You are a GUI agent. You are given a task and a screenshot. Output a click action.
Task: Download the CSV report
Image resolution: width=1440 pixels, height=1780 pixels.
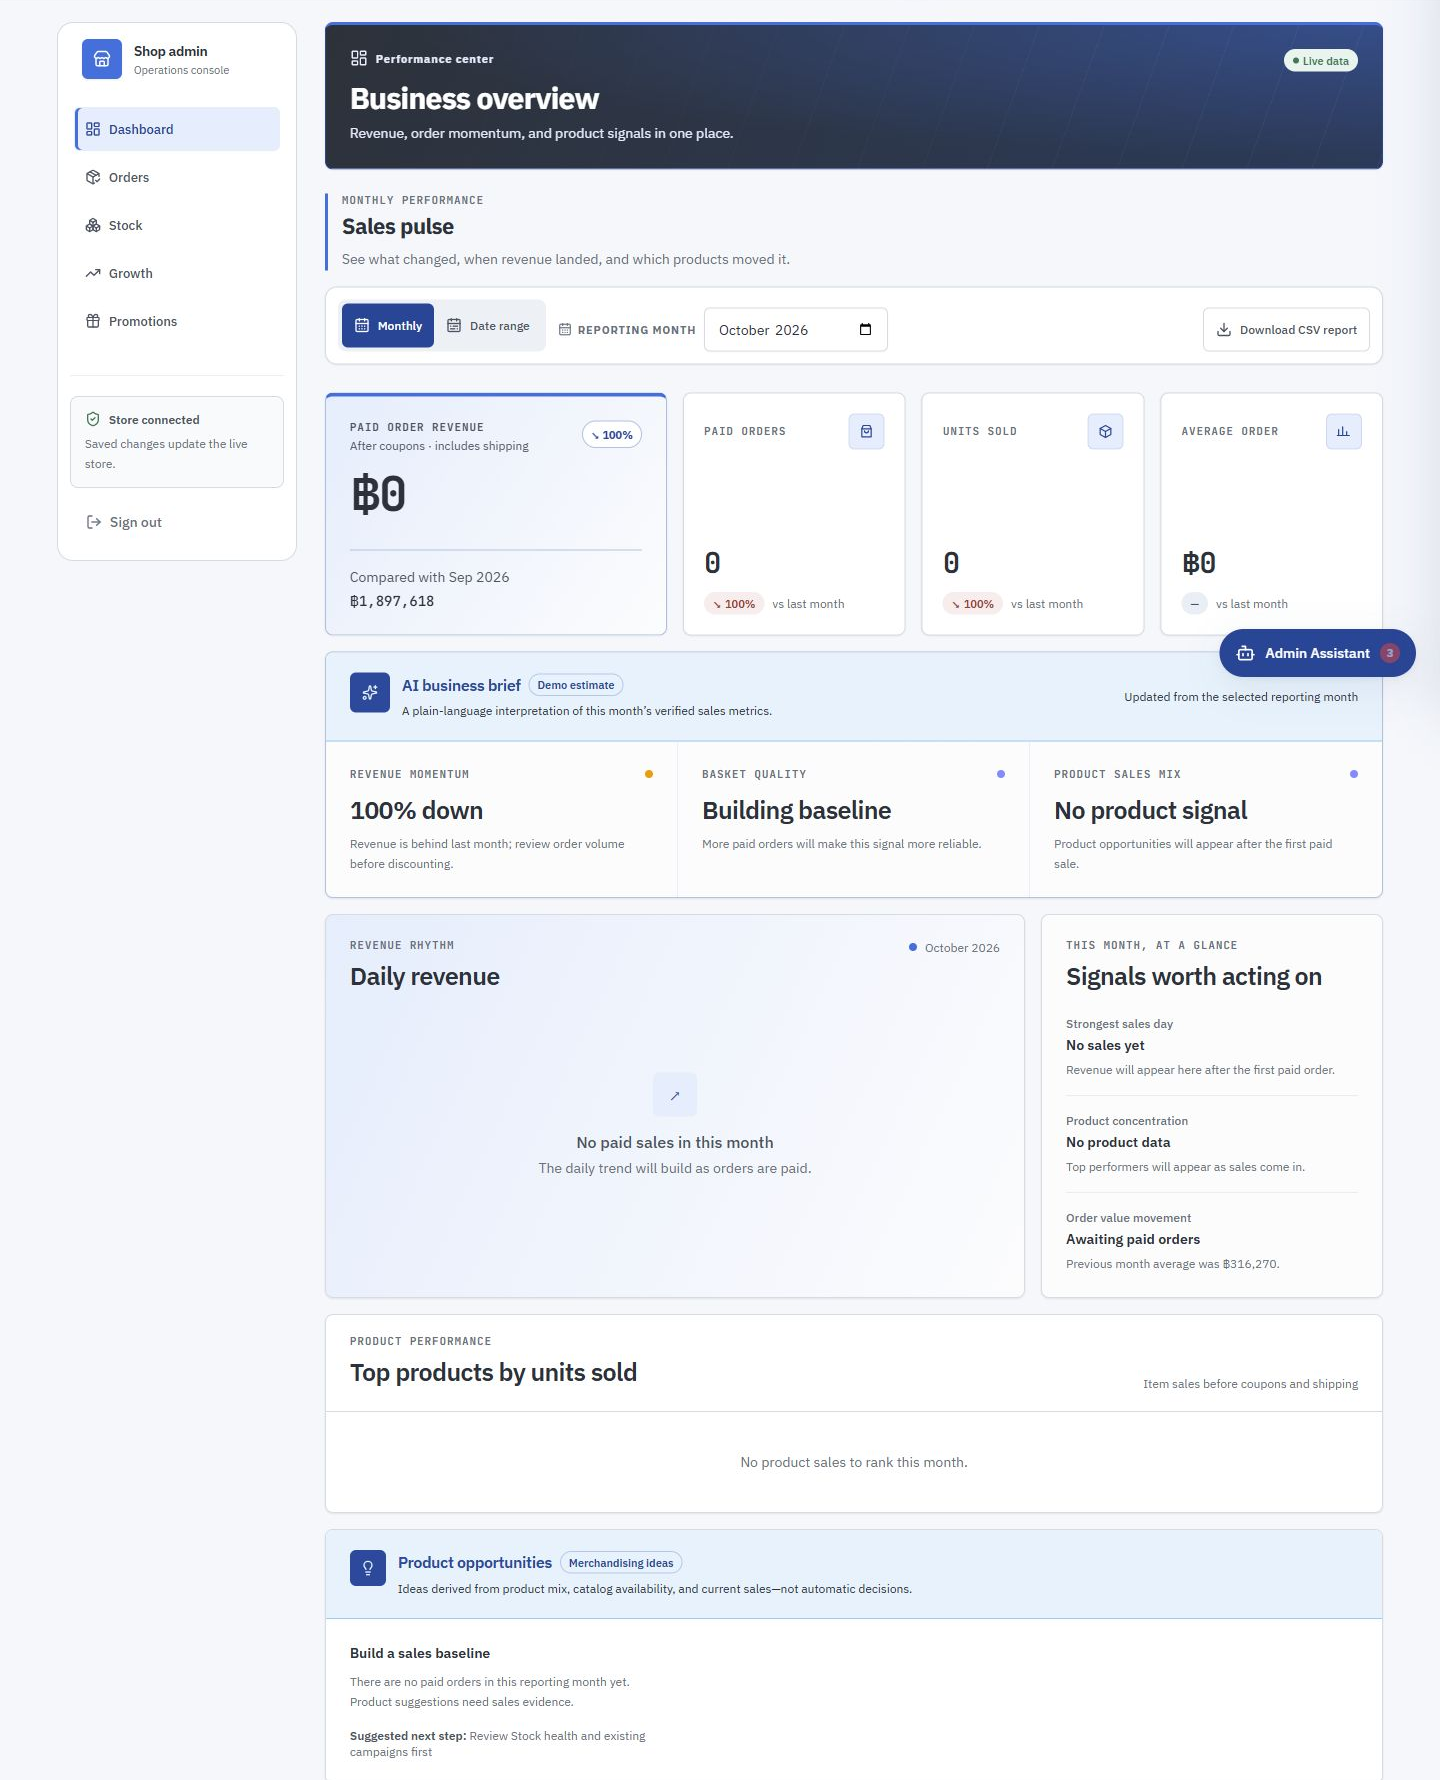[1286, 330]
